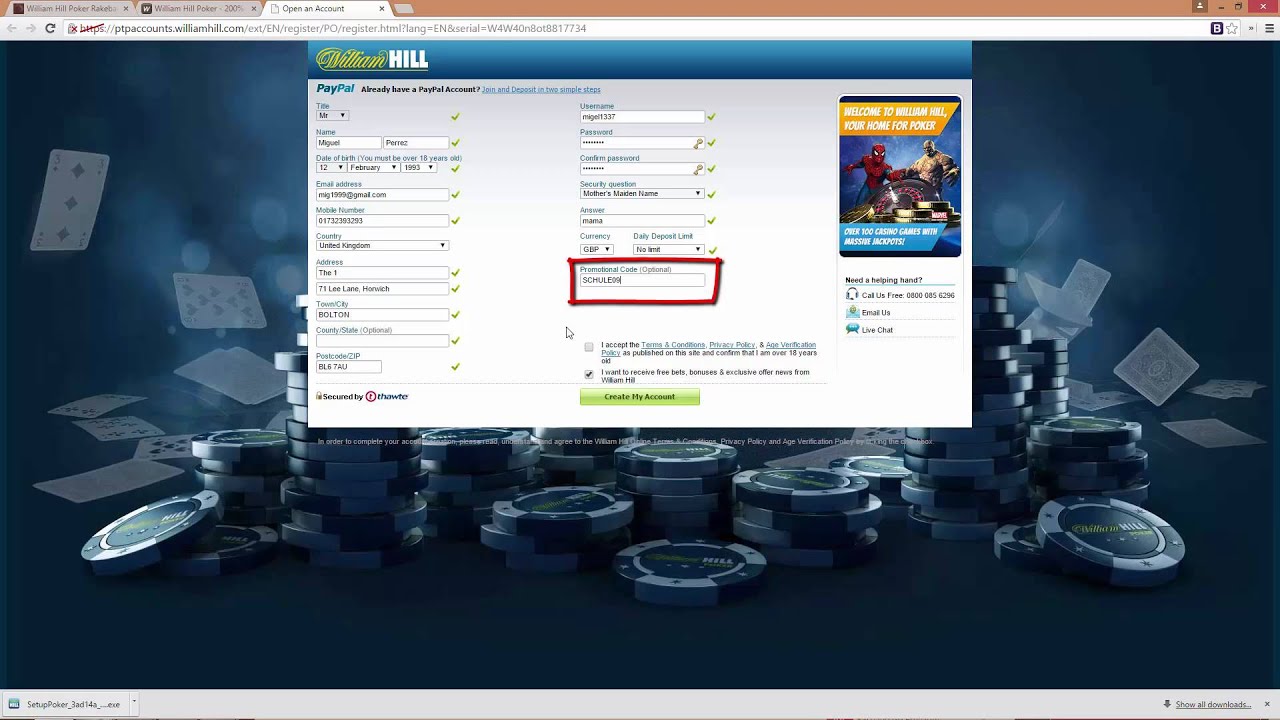Image resolution: width=1280 pixels, height=720 pixels.
Task: Click the key icon in Password field
Action: 698,143
